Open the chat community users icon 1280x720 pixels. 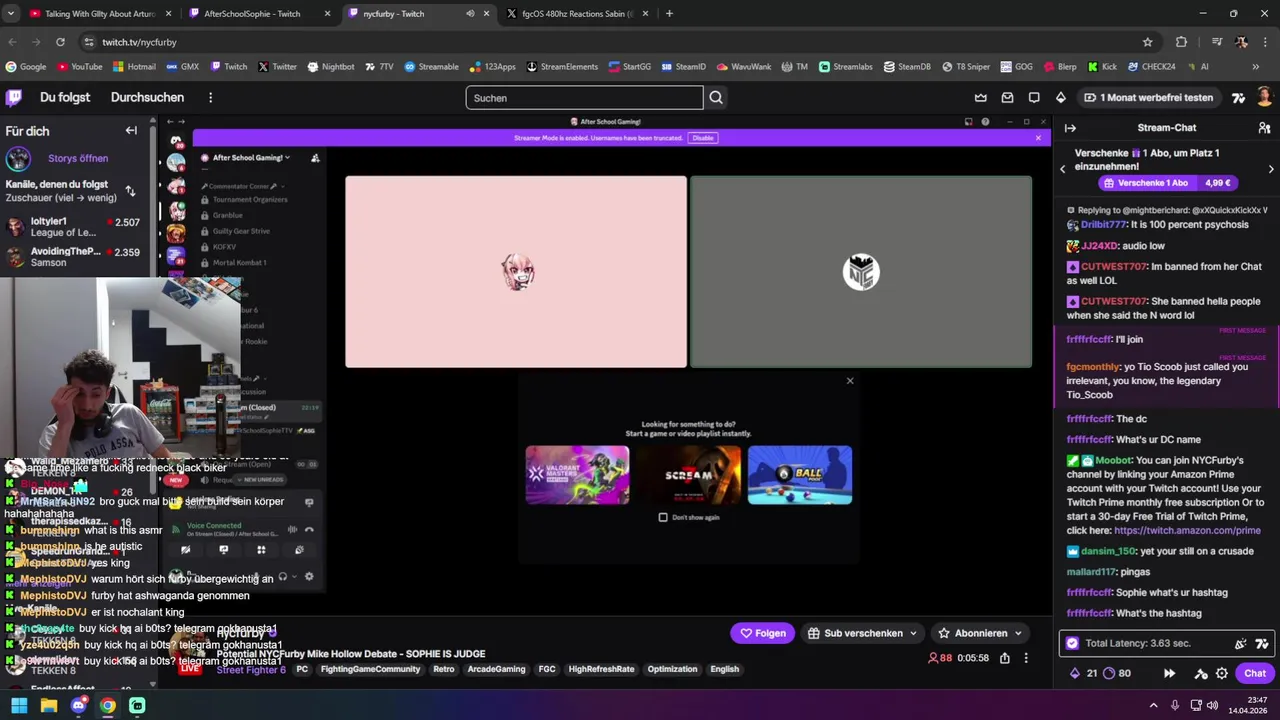[x=1264, y=128]
